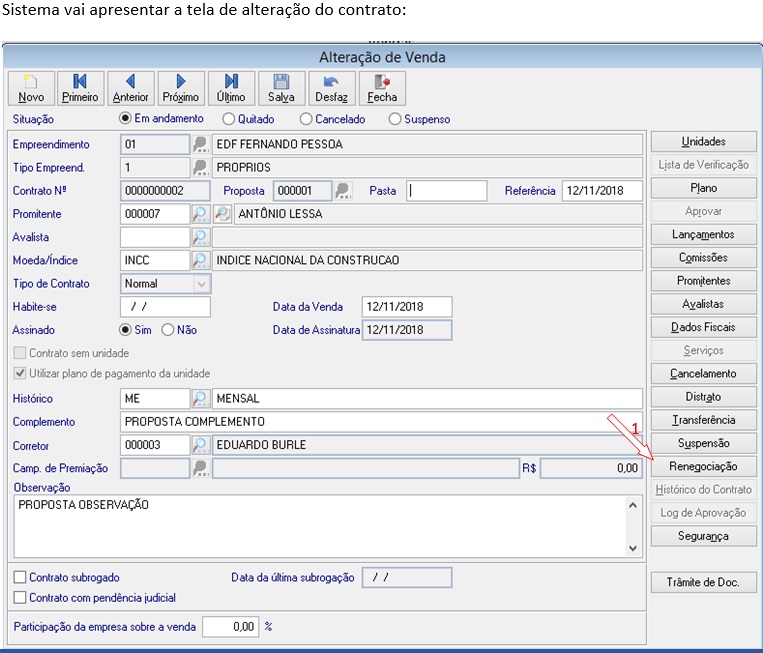Click the Histórico code field ME
The height and width of the screenshot is (653, 763).
click(x=155, y=399)
